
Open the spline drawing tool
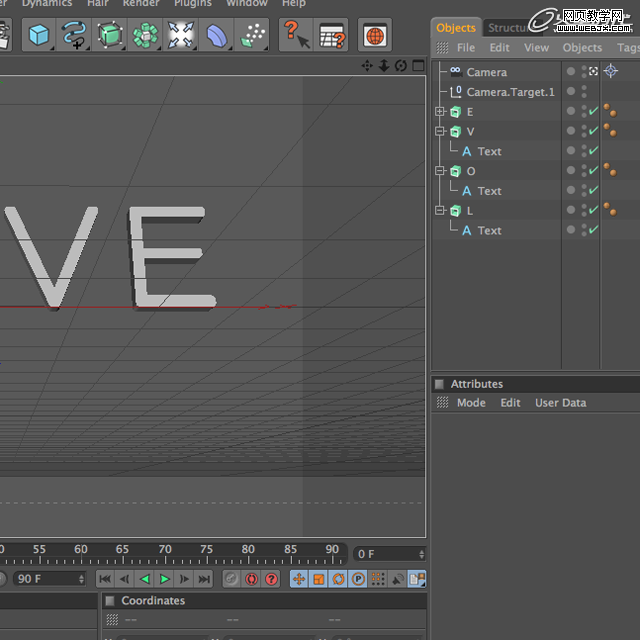coord(74,35)
